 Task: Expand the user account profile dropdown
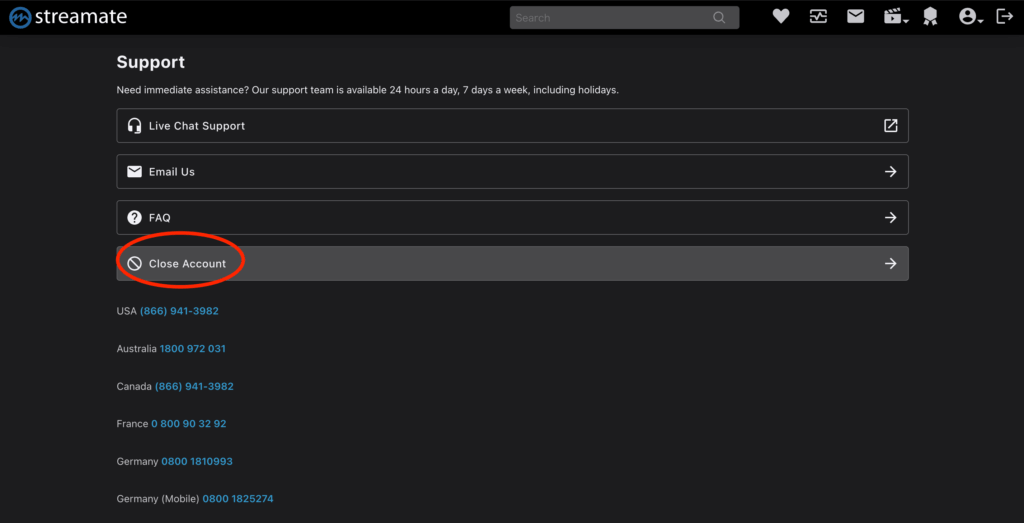click(970, 17)
